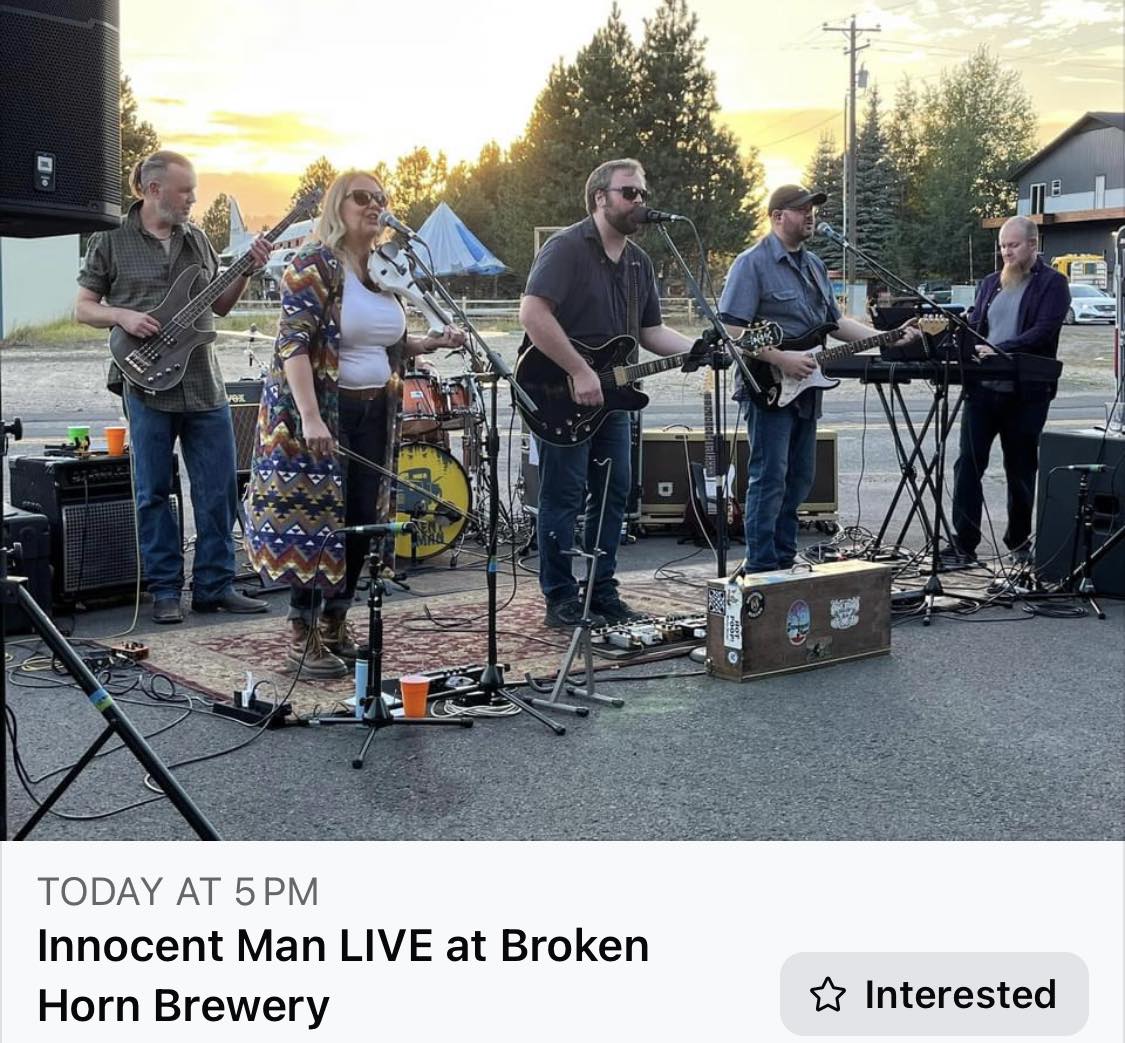Click the yellow bass drum in photo
This screenshot has width=1125, height=1043.
[432, 500]
